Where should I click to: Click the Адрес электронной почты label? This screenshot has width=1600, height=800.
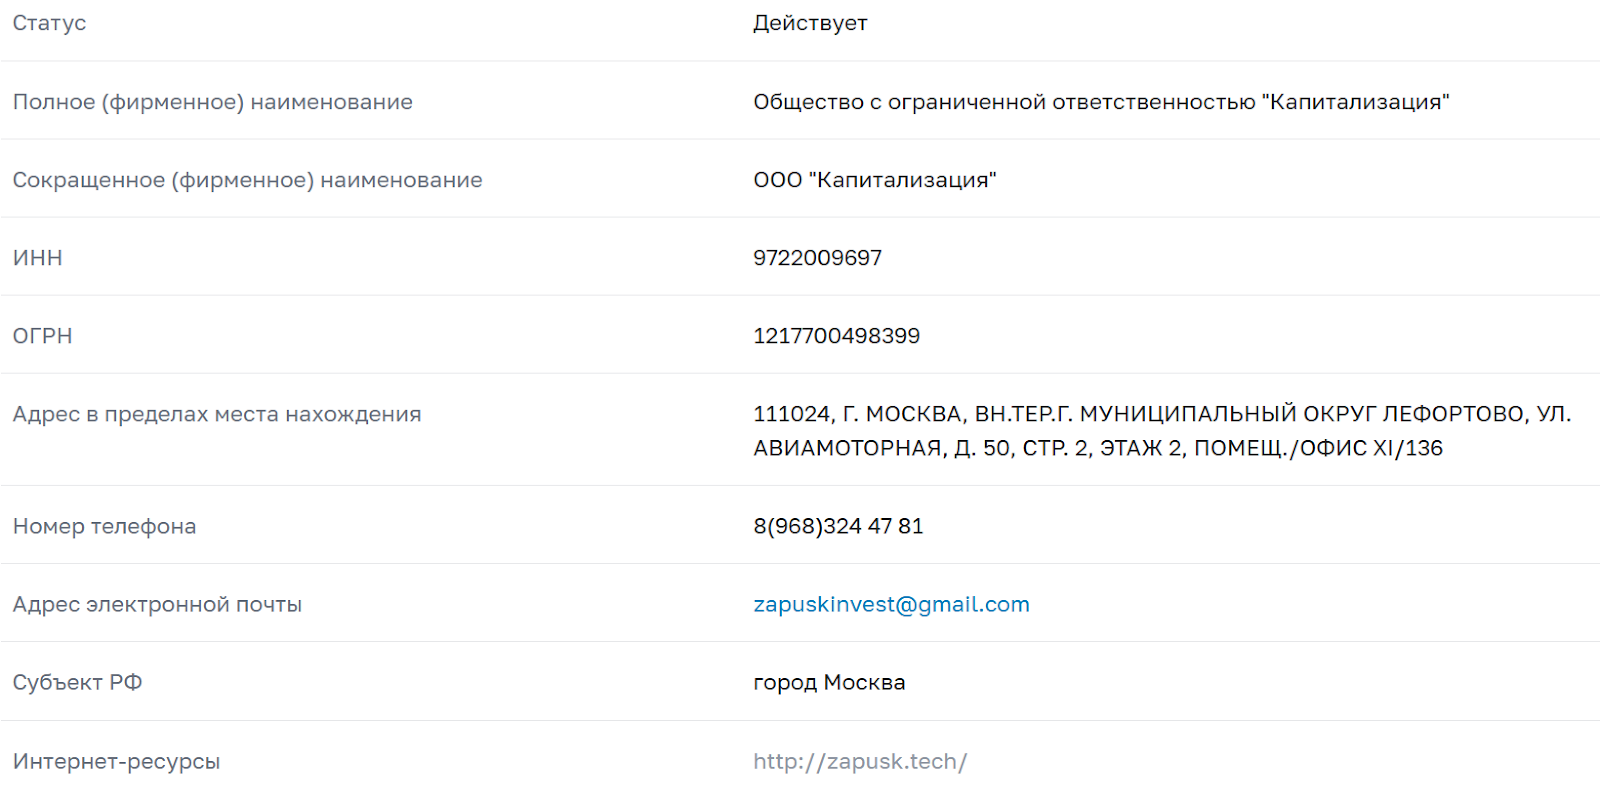tap(157, 604)
